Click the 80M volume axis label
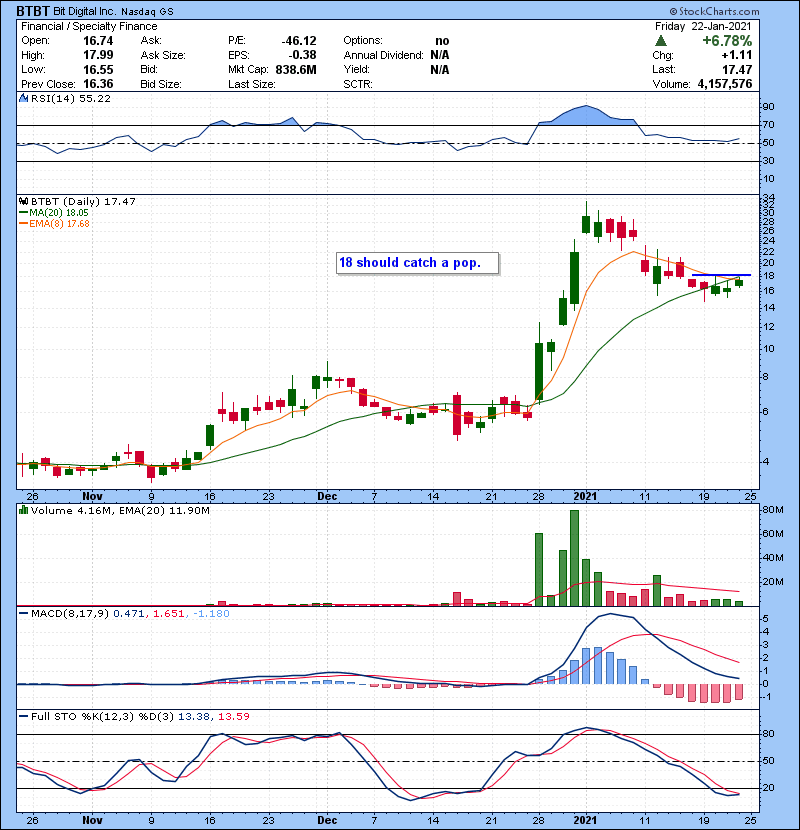Viewport: 800px width, 830px height. point(772,510)
